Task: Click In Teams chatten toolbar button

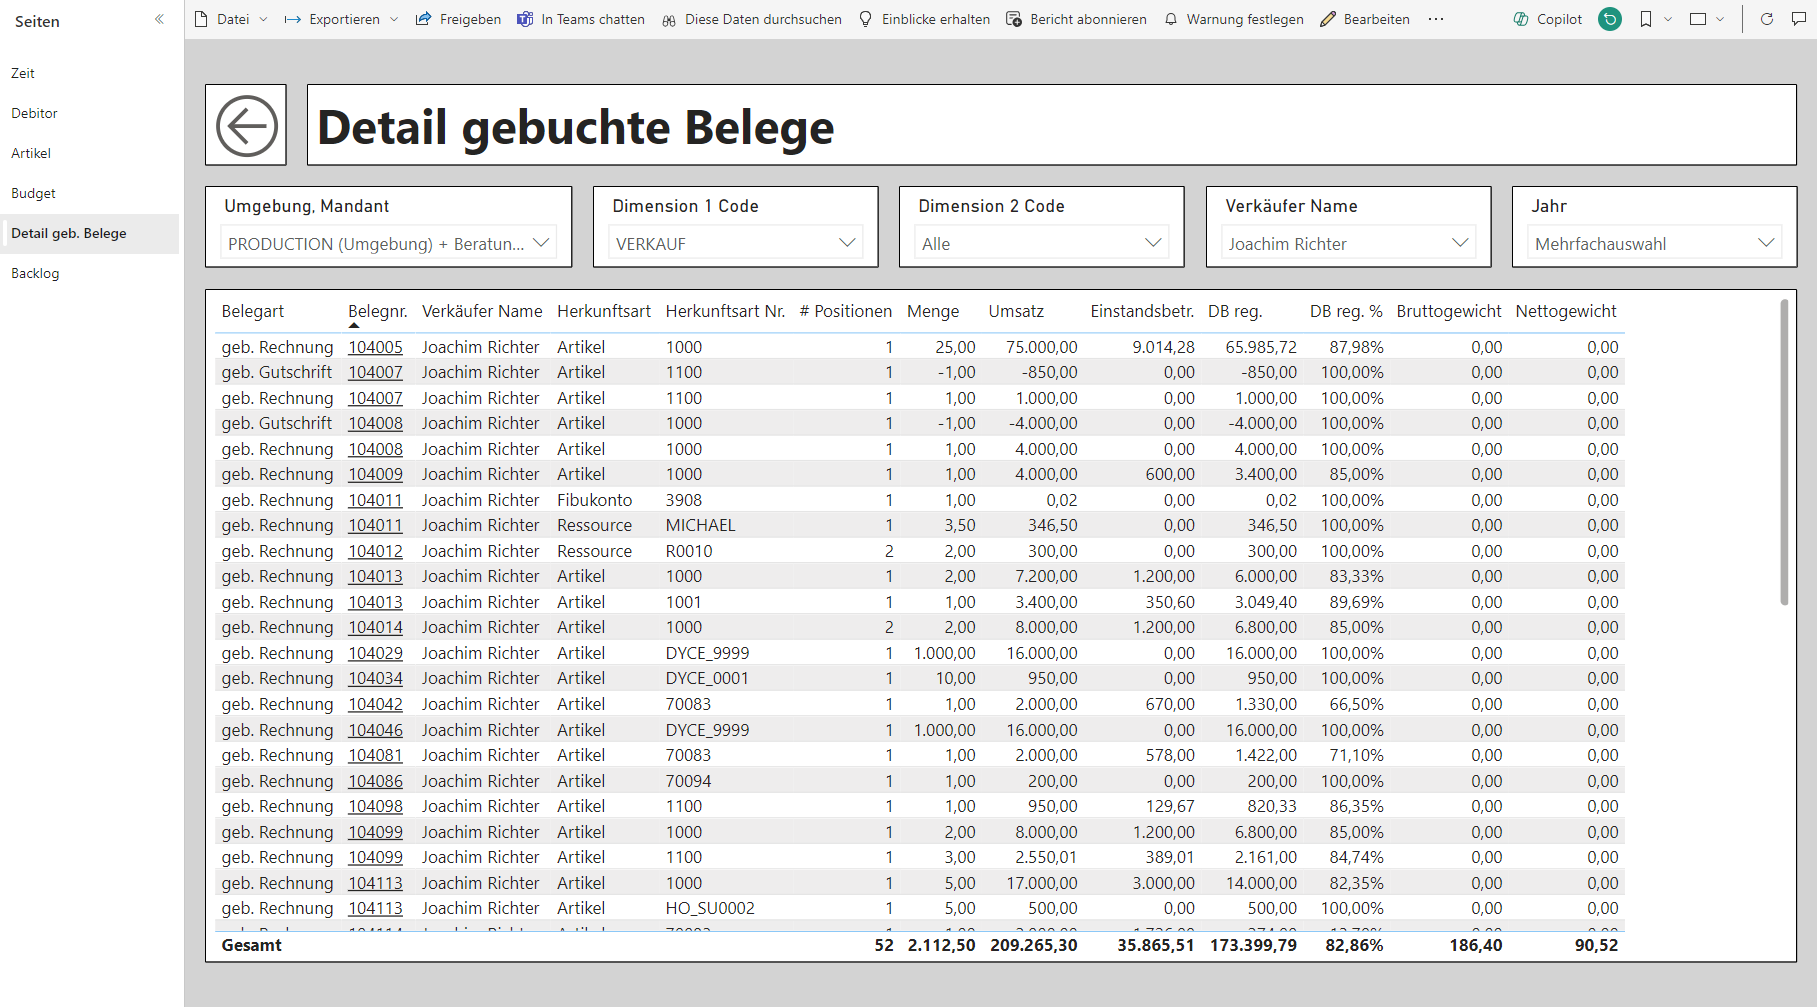Action: point(580,19)
